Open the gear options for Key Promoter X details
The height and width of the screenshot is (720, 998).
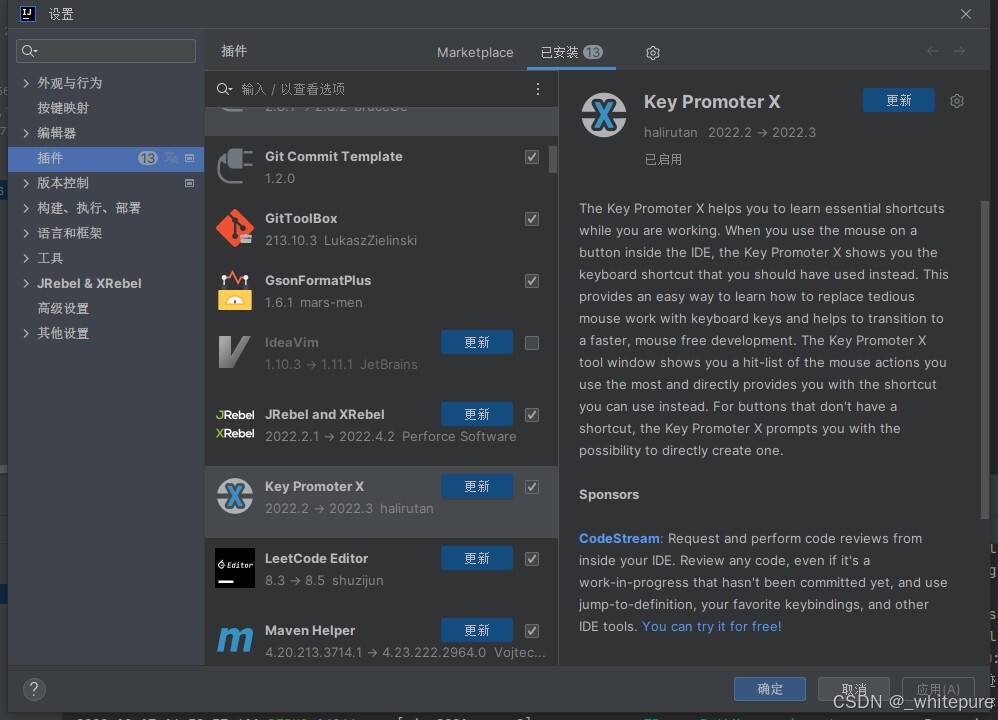[957, 101]
